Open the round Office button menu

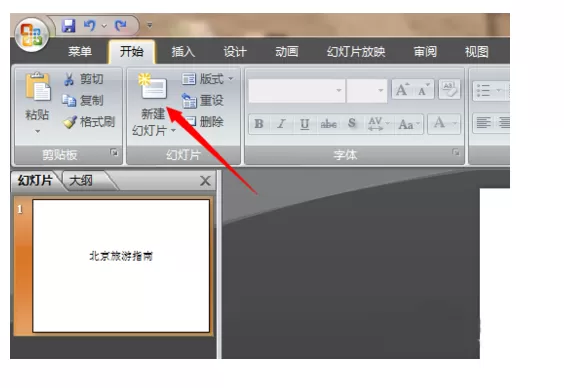click(32, 35)
